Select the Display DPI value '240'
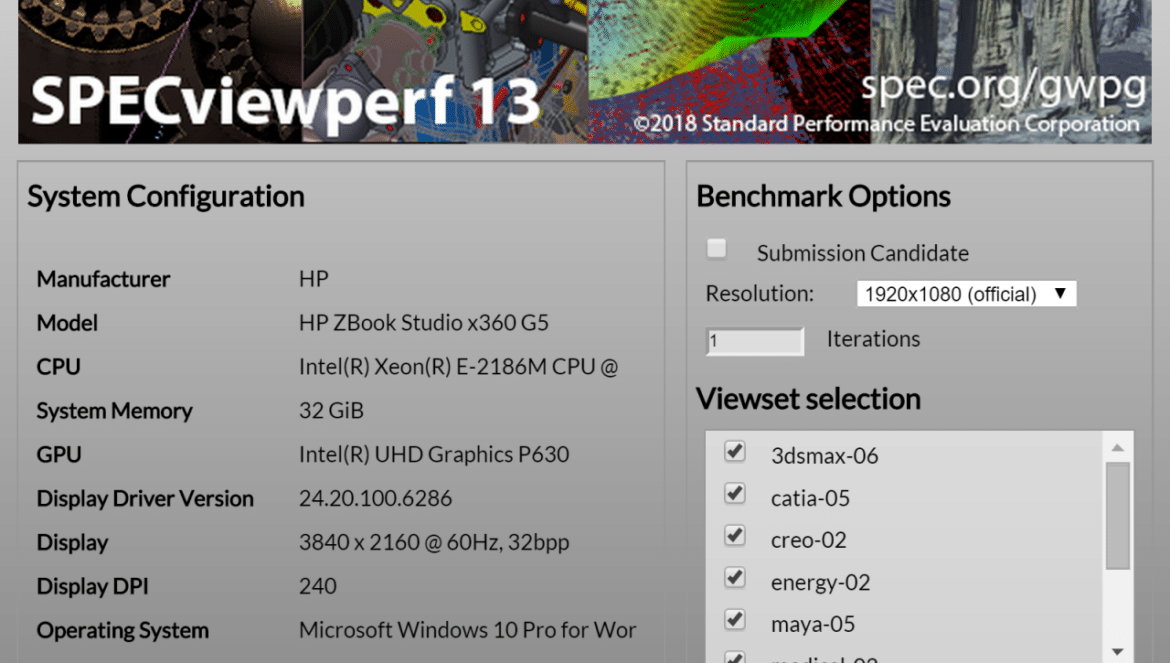The image size is (1170, 663). coord(318,586)
